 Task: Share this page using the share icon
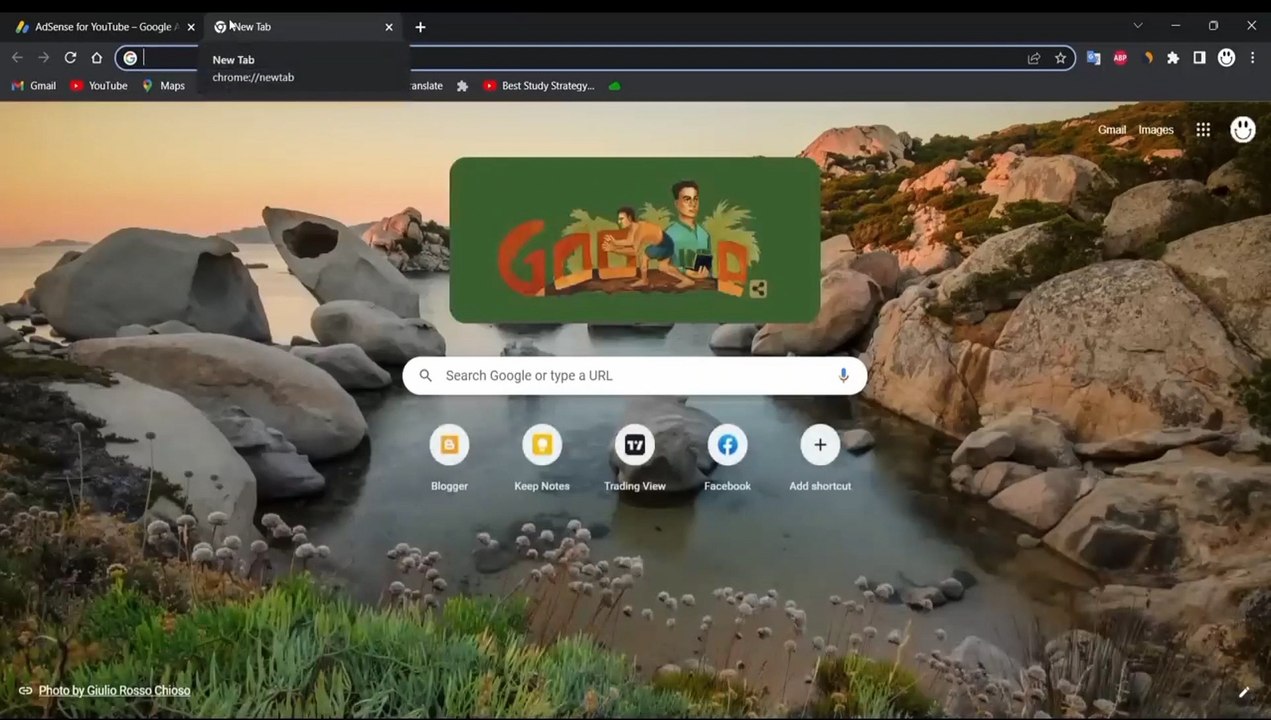[x=1034, y=58]
